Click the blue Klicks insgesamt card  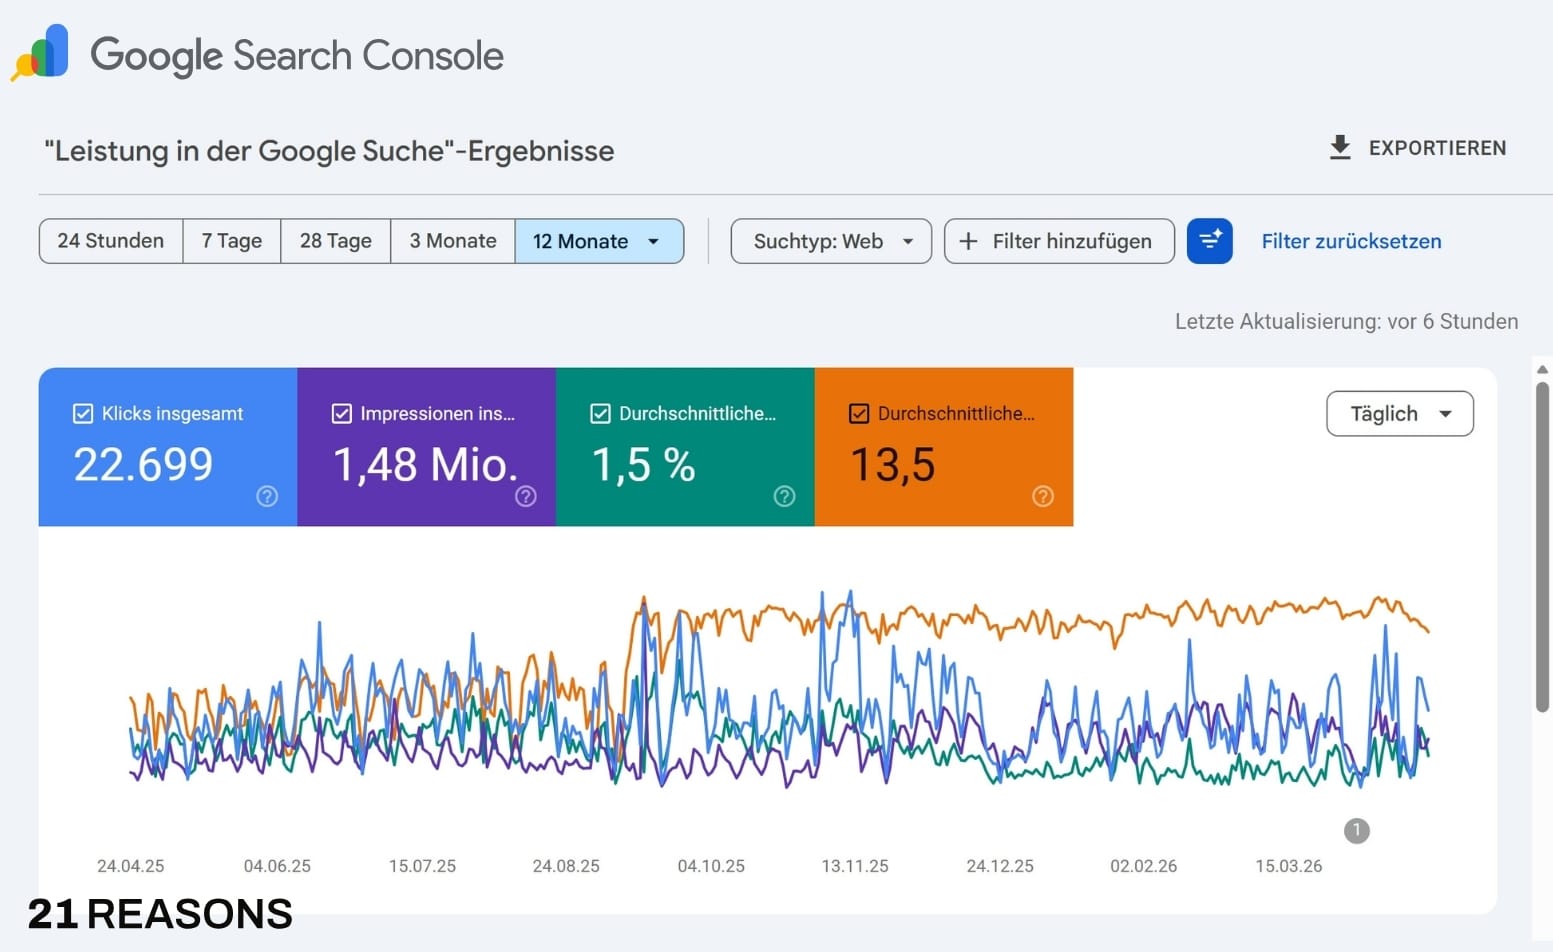[x=168, y=447]
